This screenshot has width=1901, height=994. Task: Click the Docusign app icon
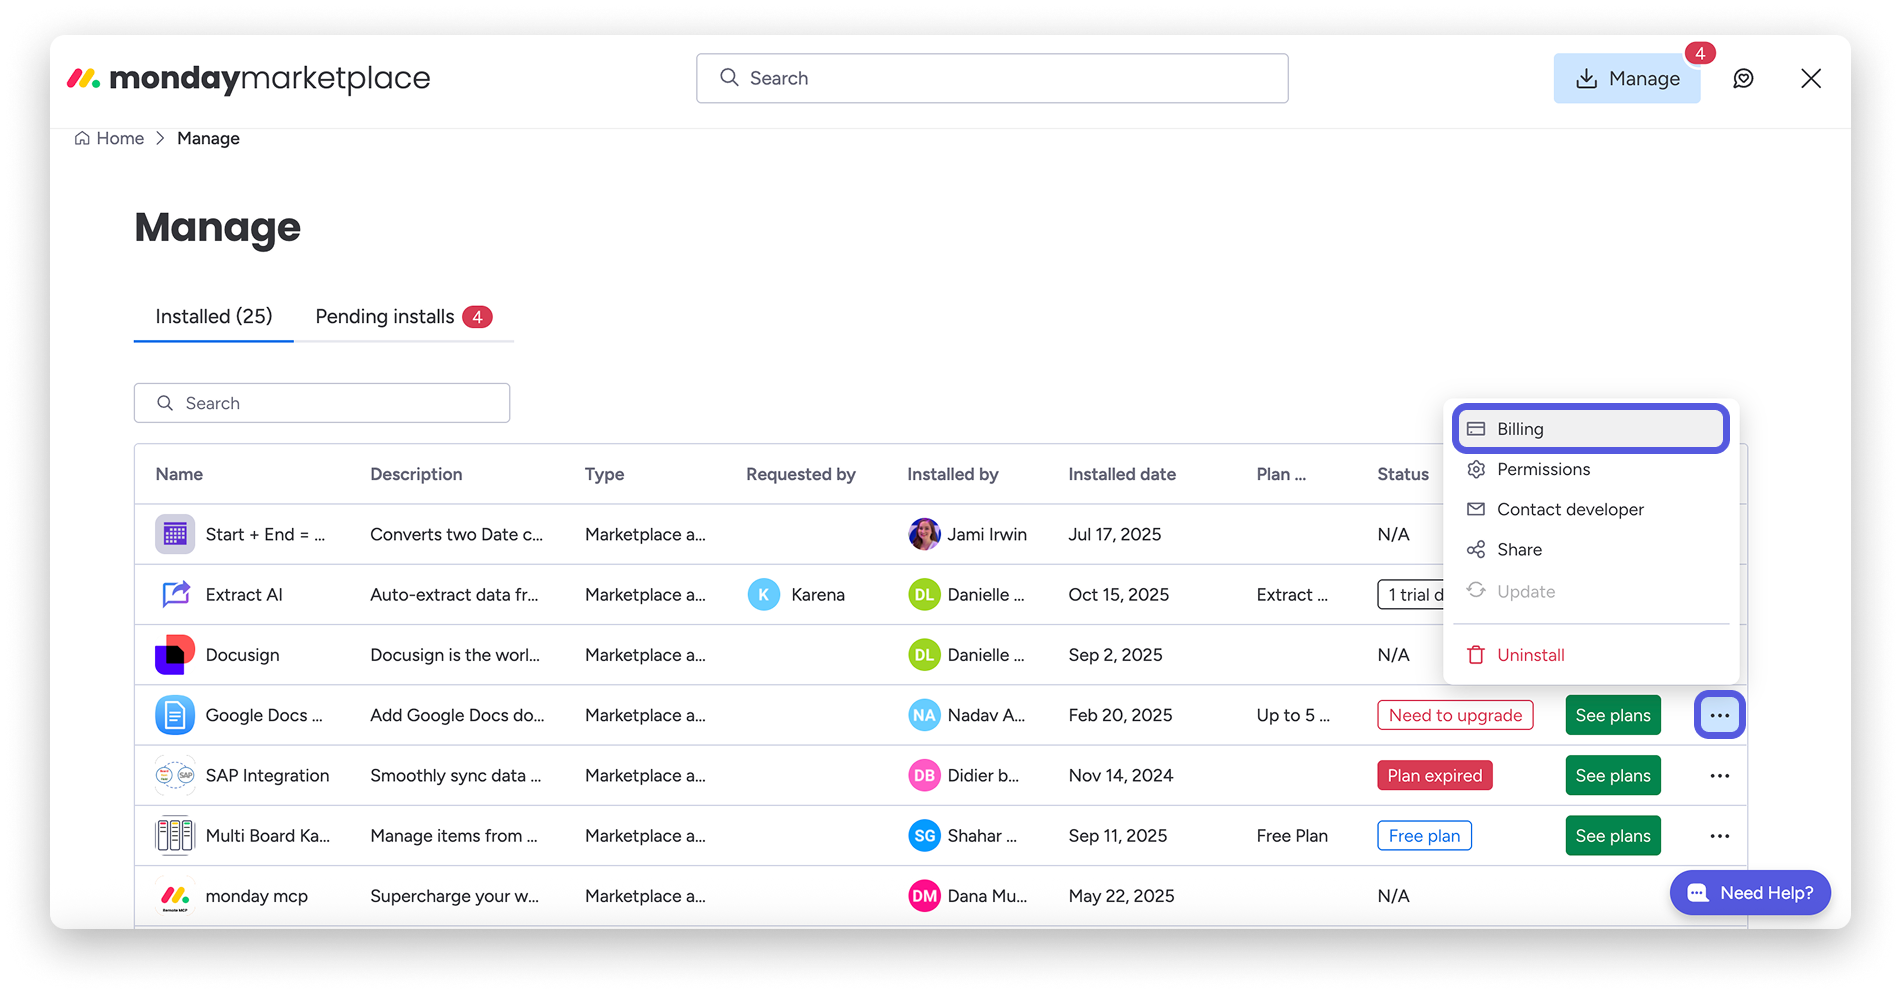coord(175,655)
